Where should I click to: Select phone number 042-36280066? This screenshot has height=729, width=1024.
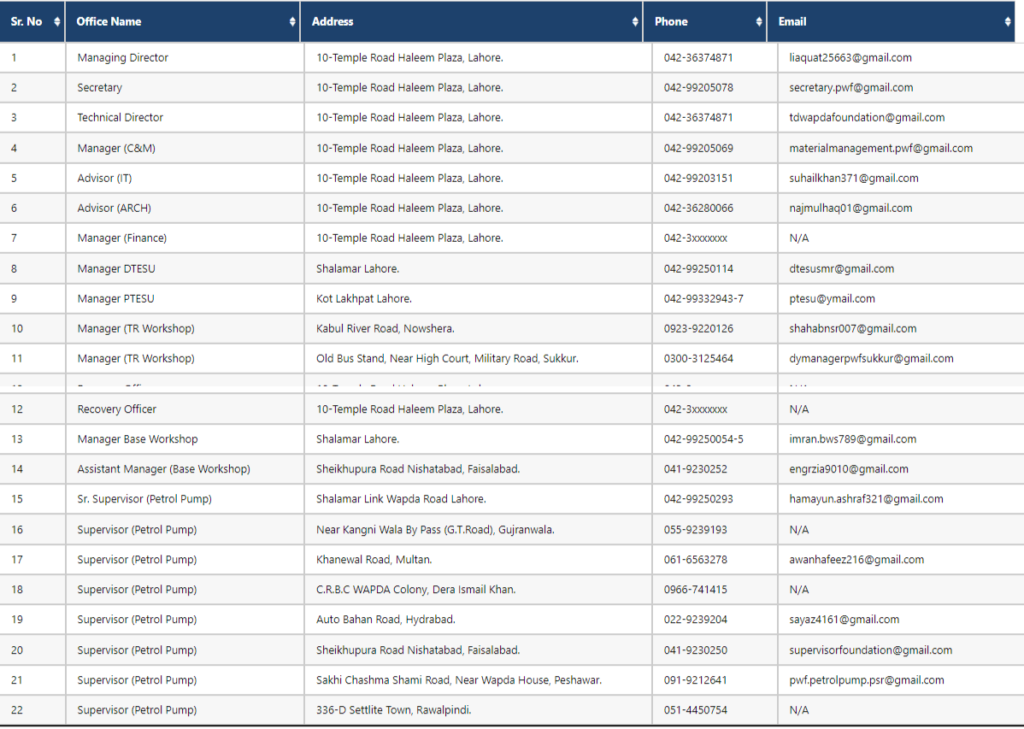pyautogui.click(x=698, y=208)
